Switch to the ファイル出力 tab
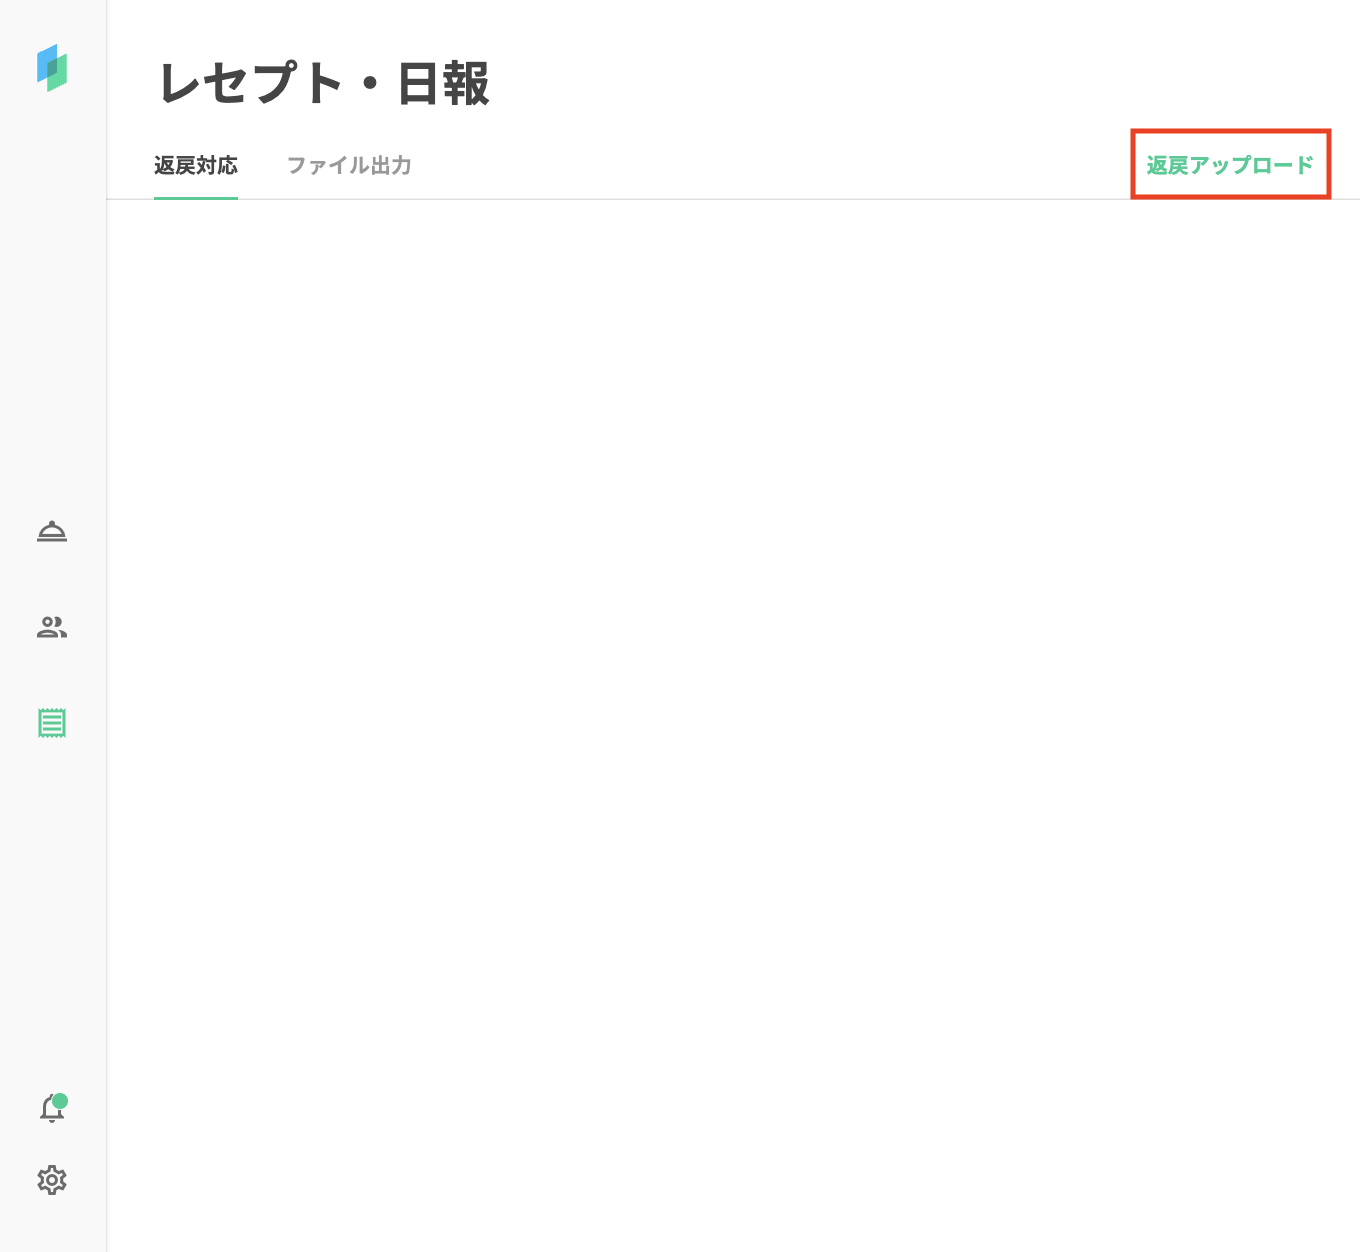 [349, 166]
